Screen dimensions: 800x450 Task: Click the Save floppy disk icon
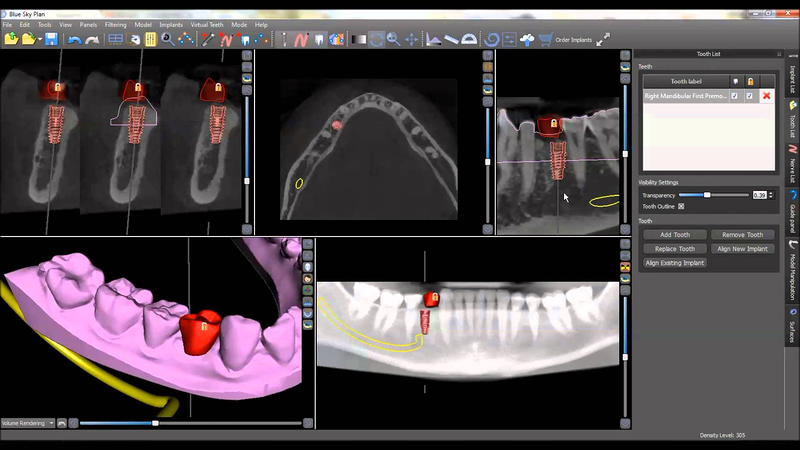coord(51,39)
